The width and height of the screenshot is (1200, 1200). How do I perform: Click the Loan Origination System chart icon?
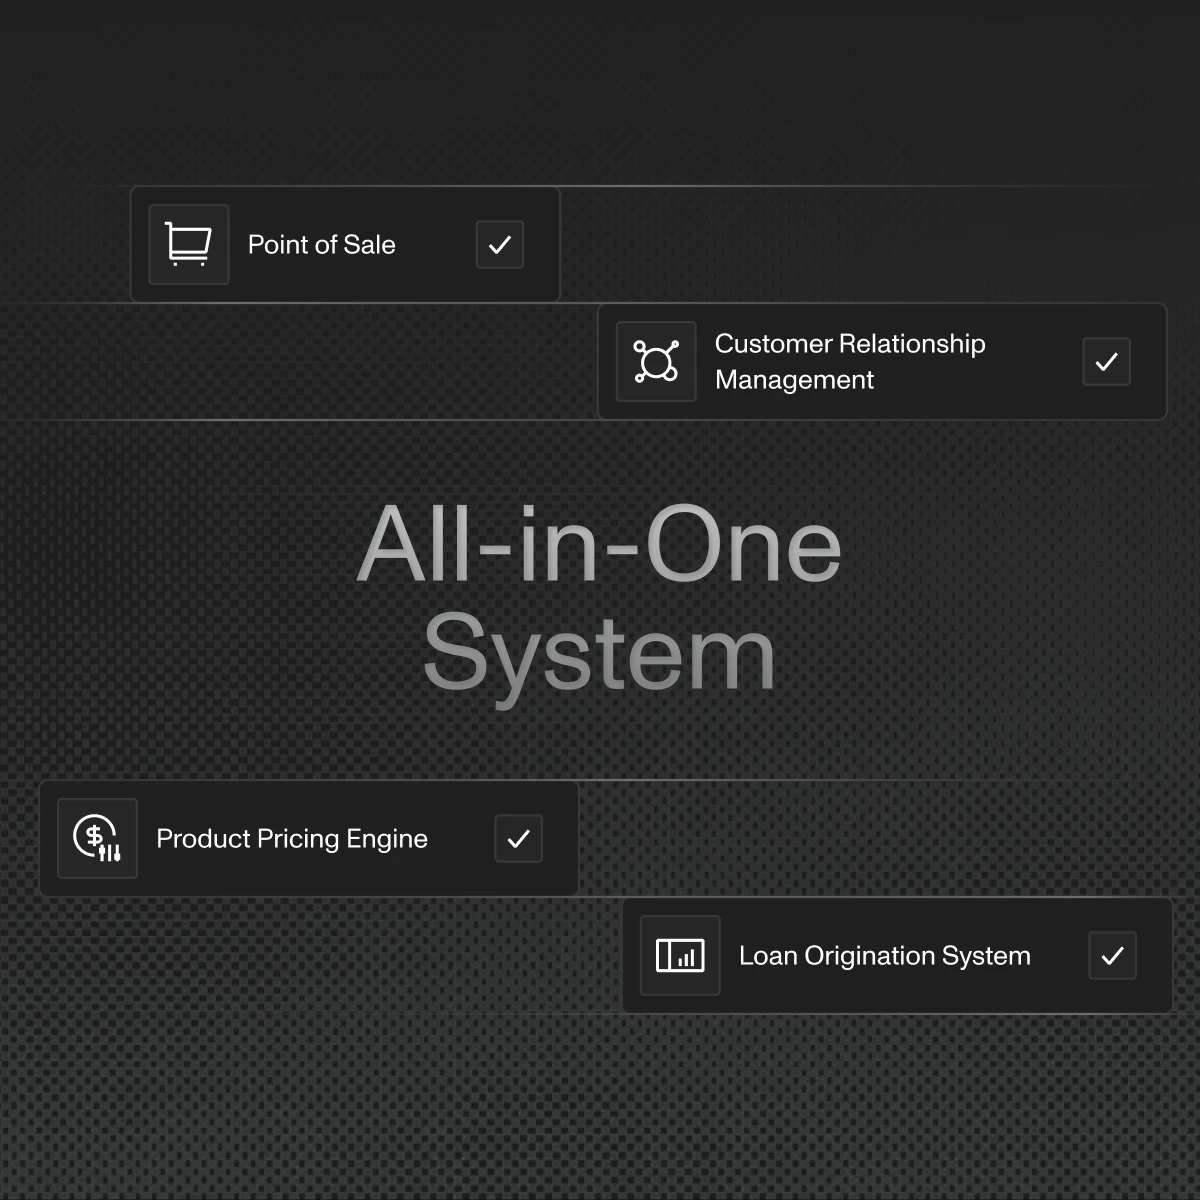click(x=680, y=955)
